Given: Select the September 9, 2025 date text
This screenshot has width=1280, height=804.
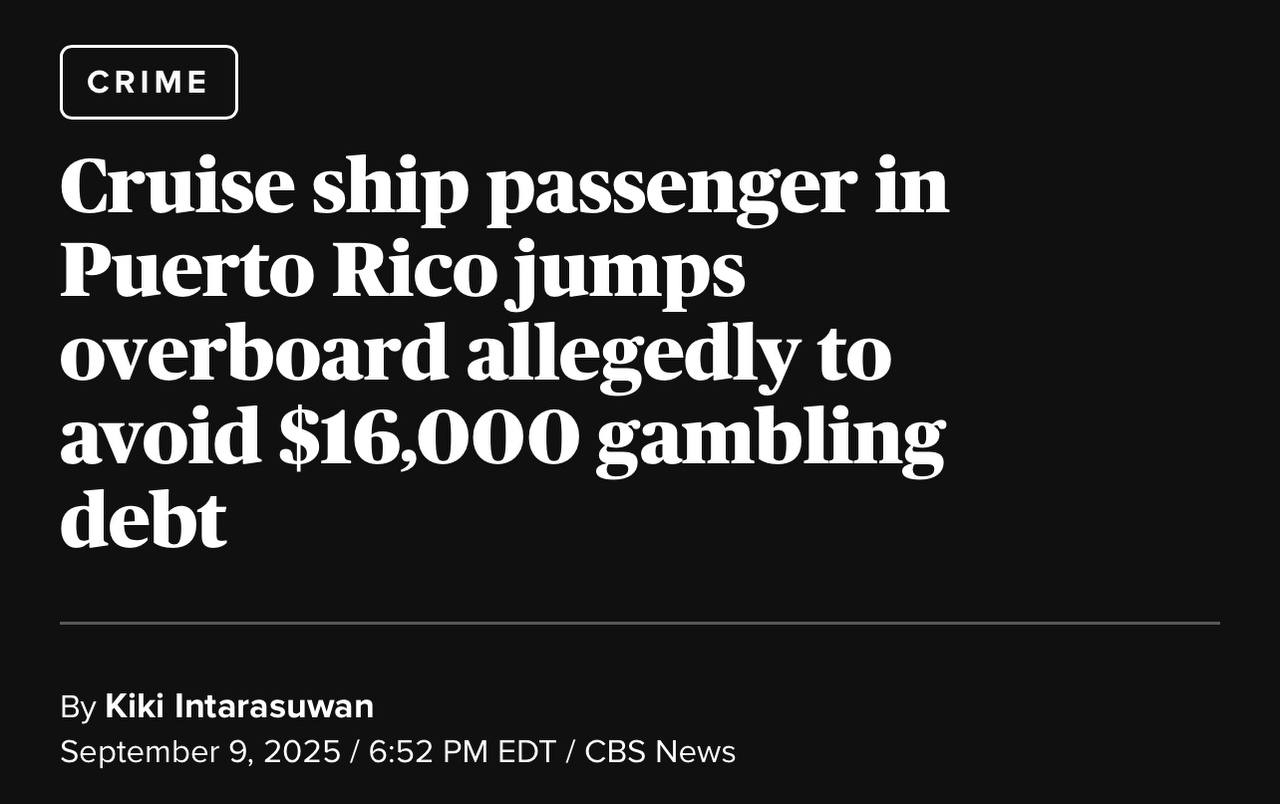Looking at the screenshot, I should [200, 752].
